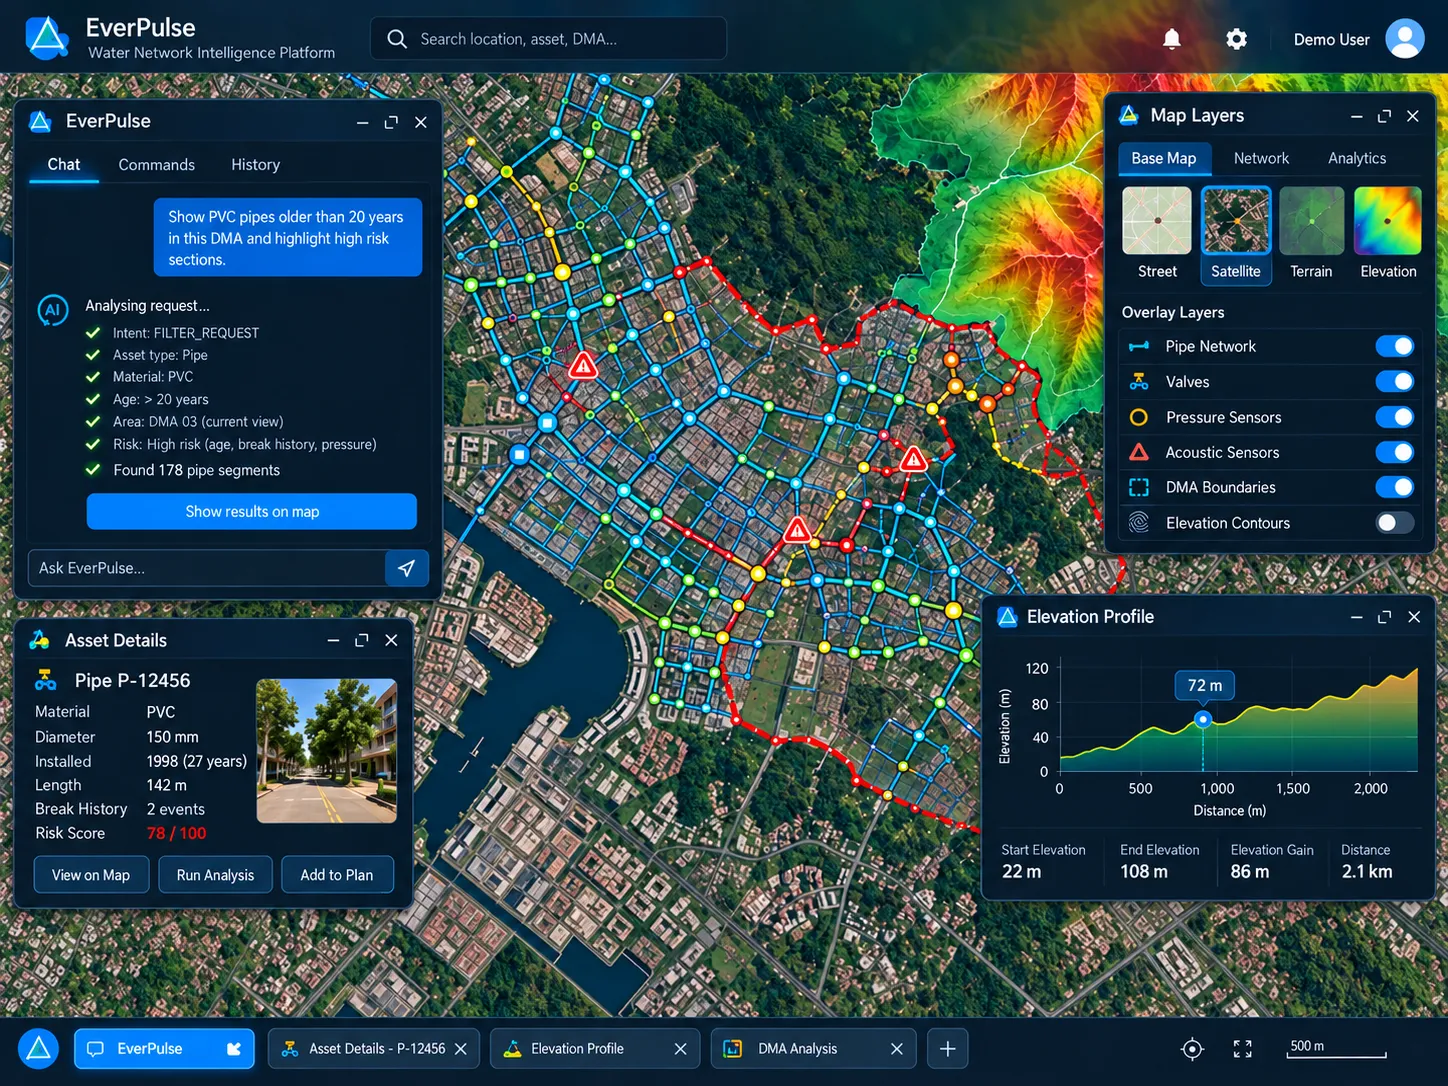Toggle the Acoustic Sensors overlay
Screen dimensions: 1448x1086
[1395, 452]
